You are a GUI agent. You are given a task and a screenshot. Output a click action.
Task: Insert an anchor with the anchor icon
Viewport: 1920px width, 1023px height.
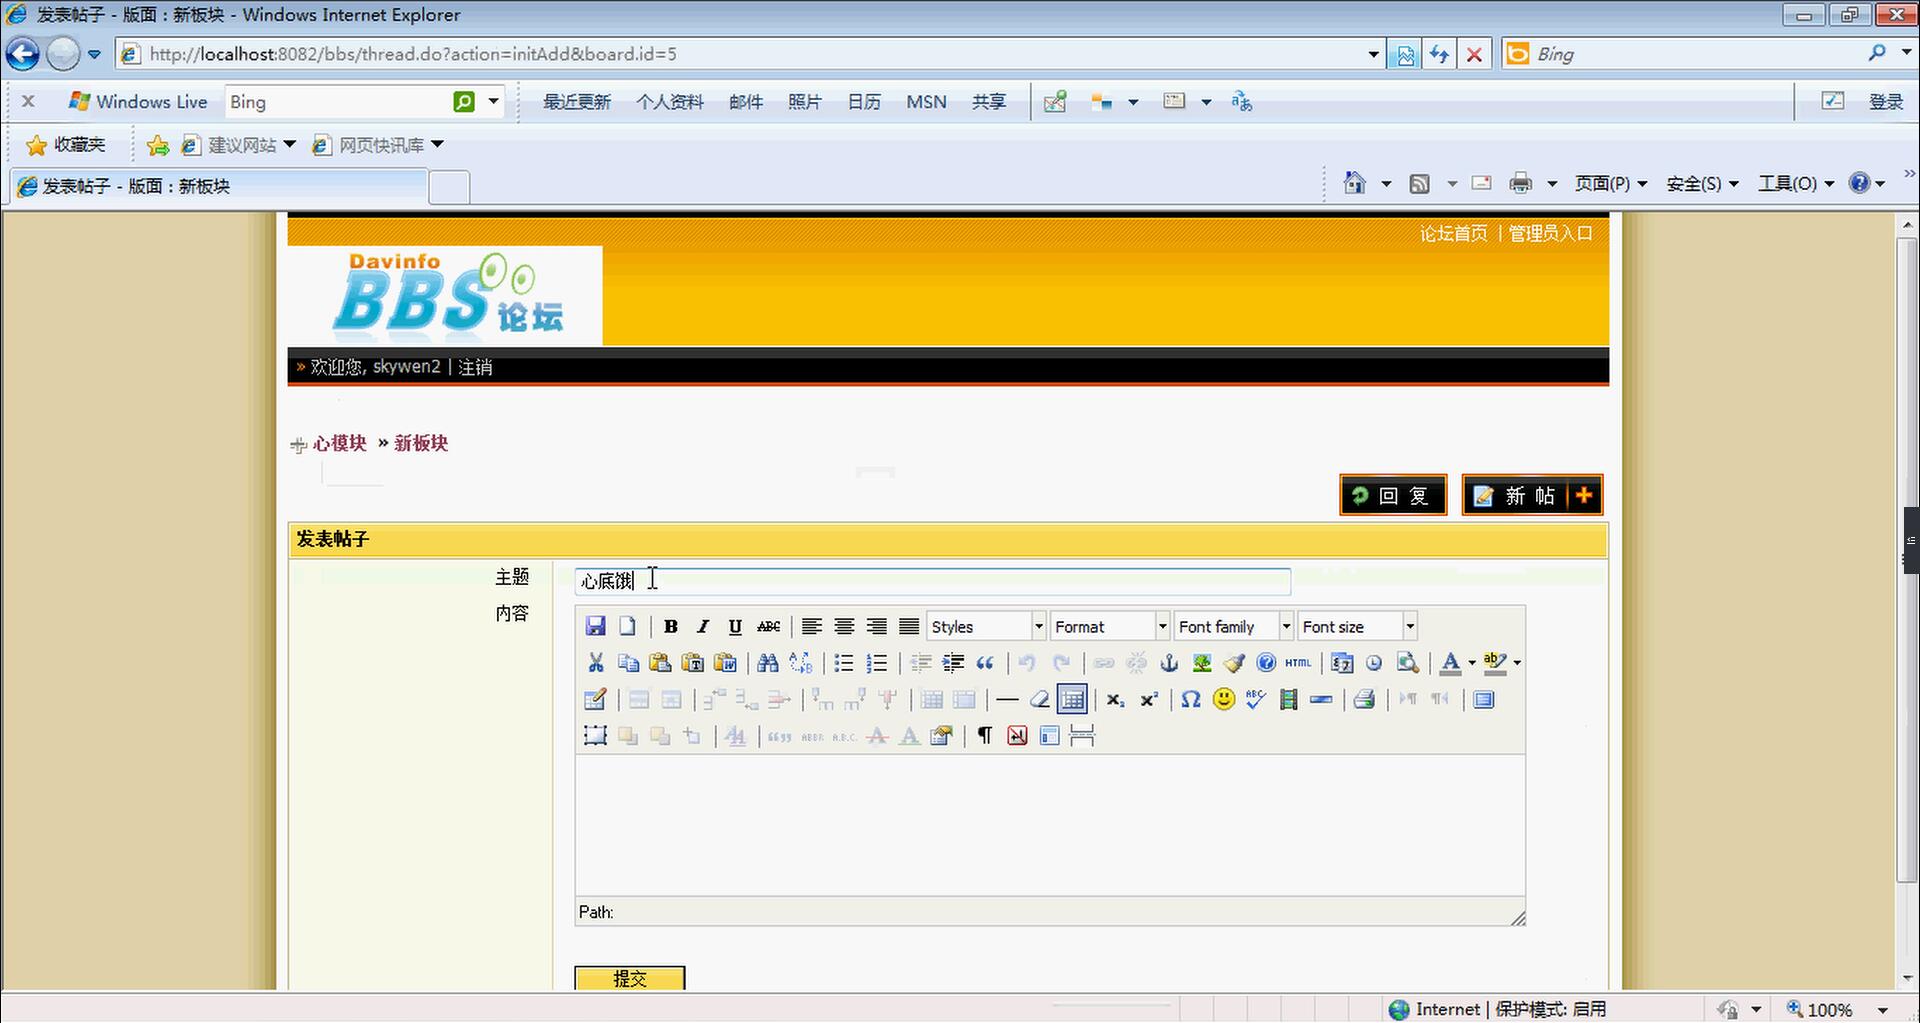[x=1169, y=662]
